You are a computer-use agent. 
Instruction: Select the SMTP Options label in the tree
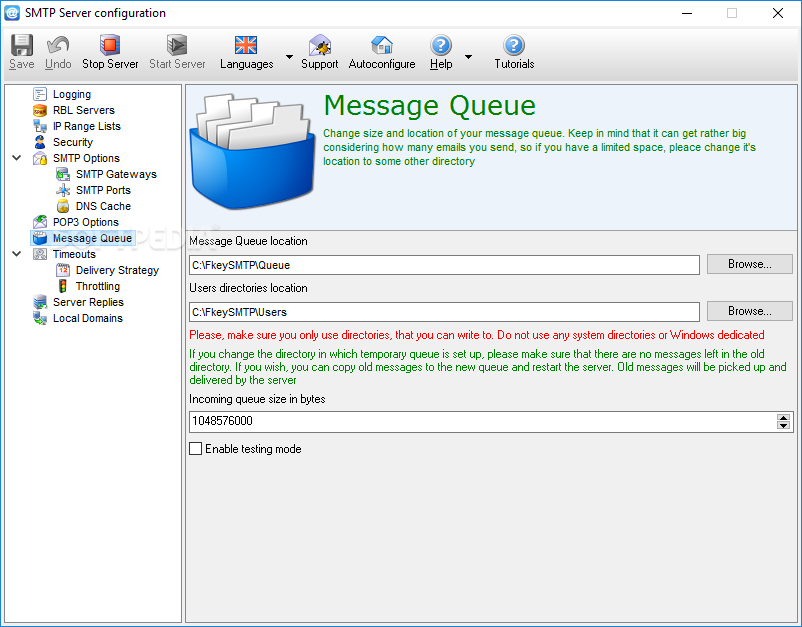(x=86, y=158)
